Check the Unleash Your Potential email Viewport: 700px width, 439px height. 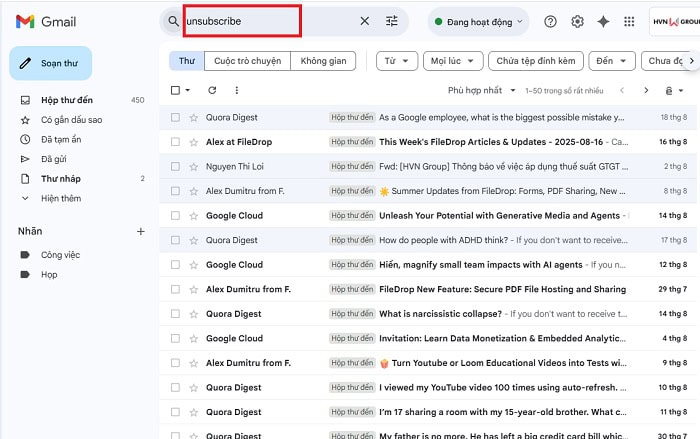pyautogui.click(x=175, y=216)
